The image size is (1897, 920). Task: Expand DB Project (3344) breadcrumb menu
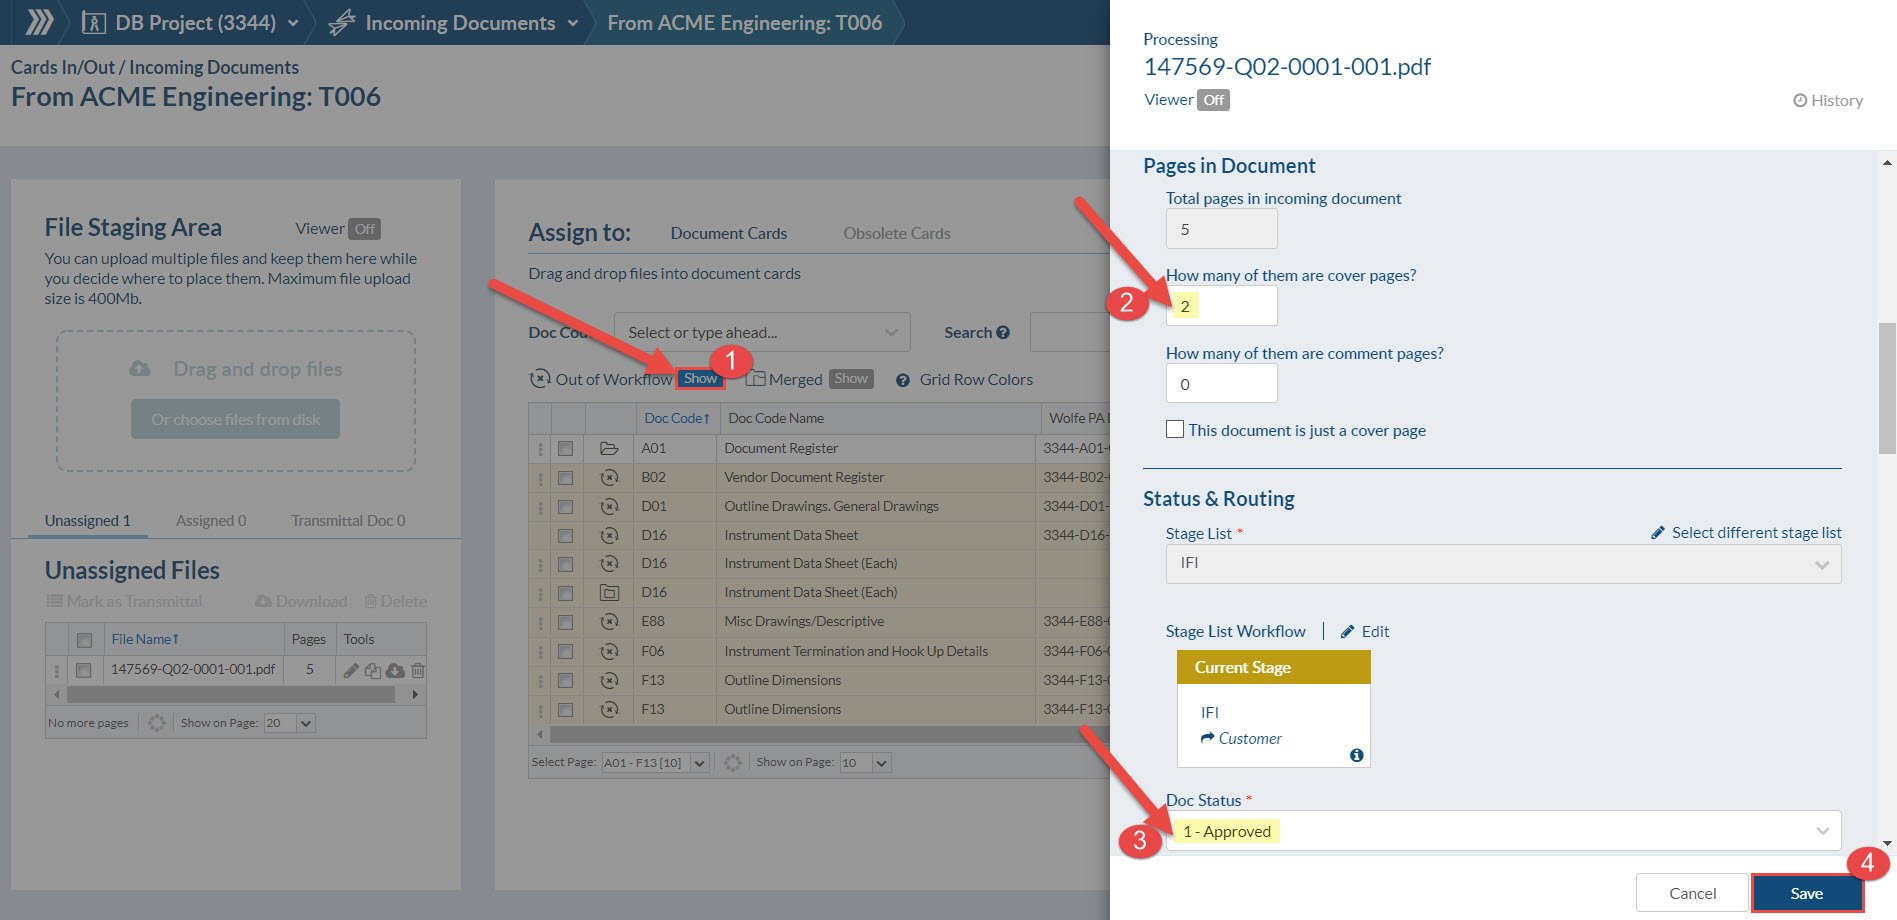293,23
